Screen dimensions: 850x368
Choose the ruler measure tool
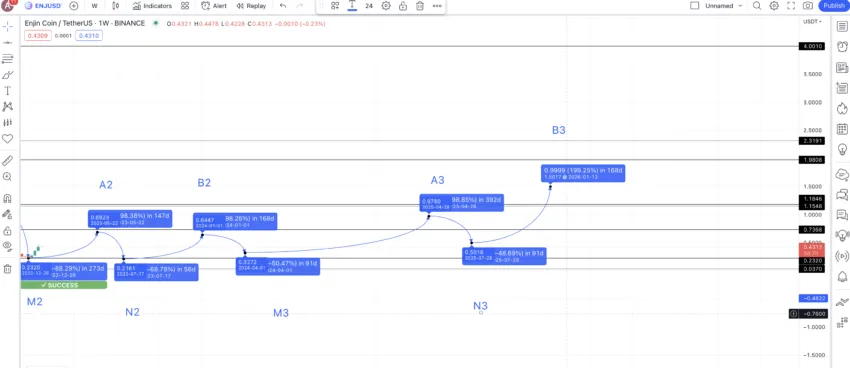[8, 160]
